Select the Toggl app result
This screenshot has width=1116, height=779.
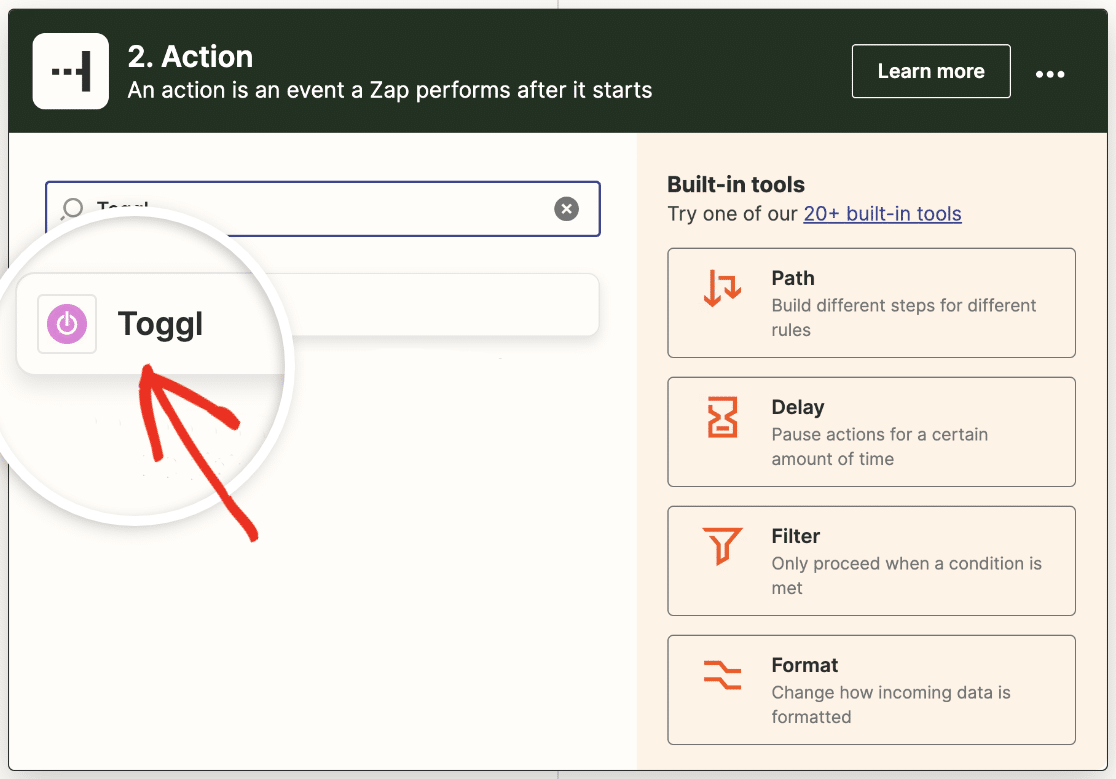307,324
